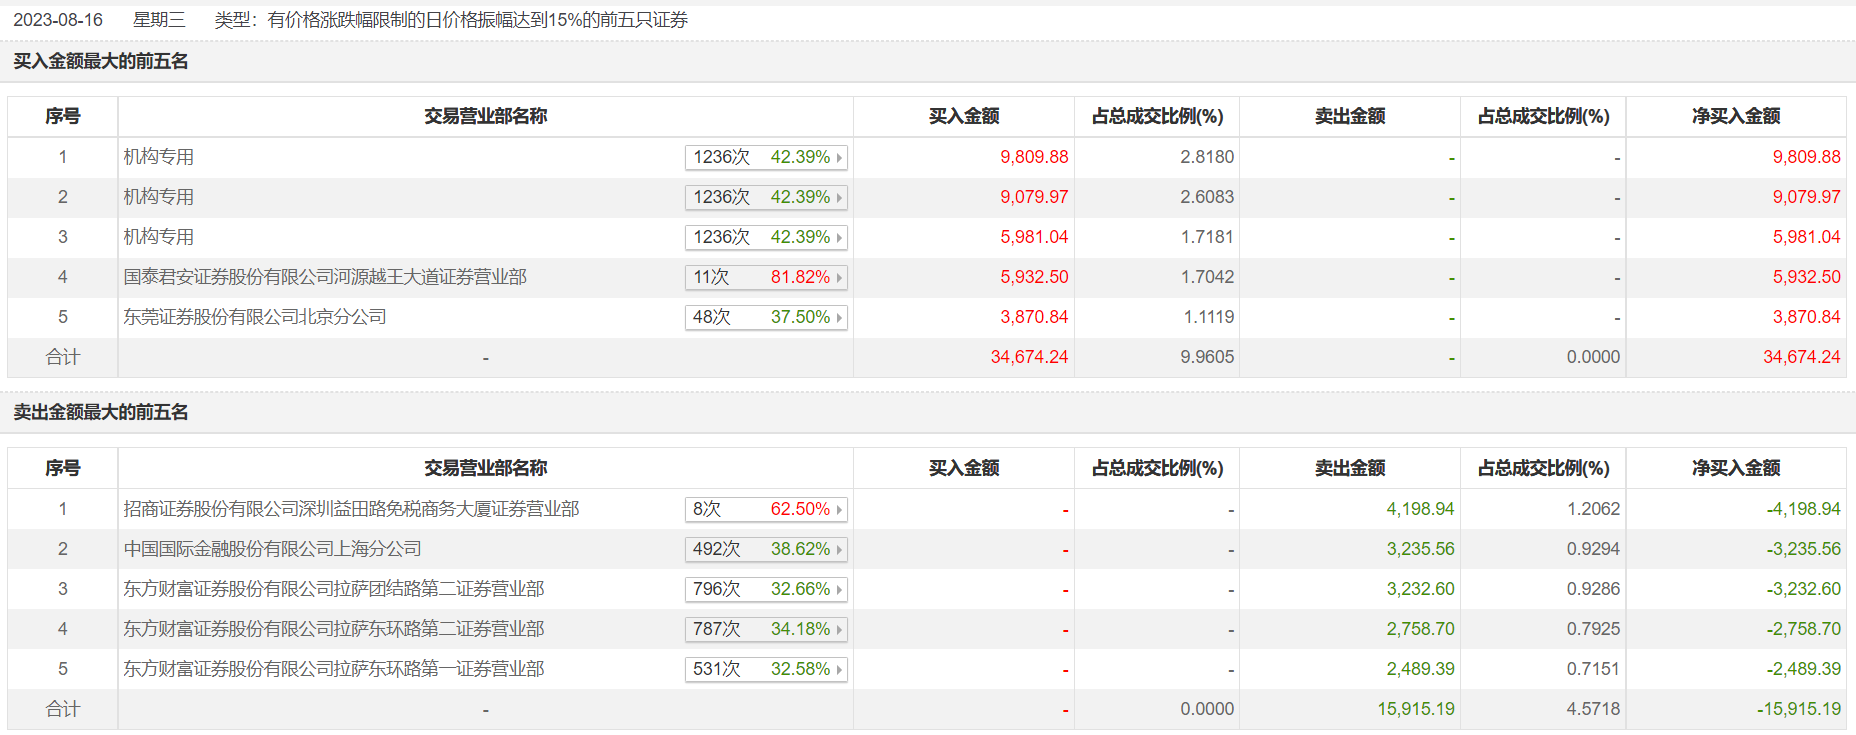
Task: Click the arrow icon beside 8次 62.50%
Action: point(839,510)
